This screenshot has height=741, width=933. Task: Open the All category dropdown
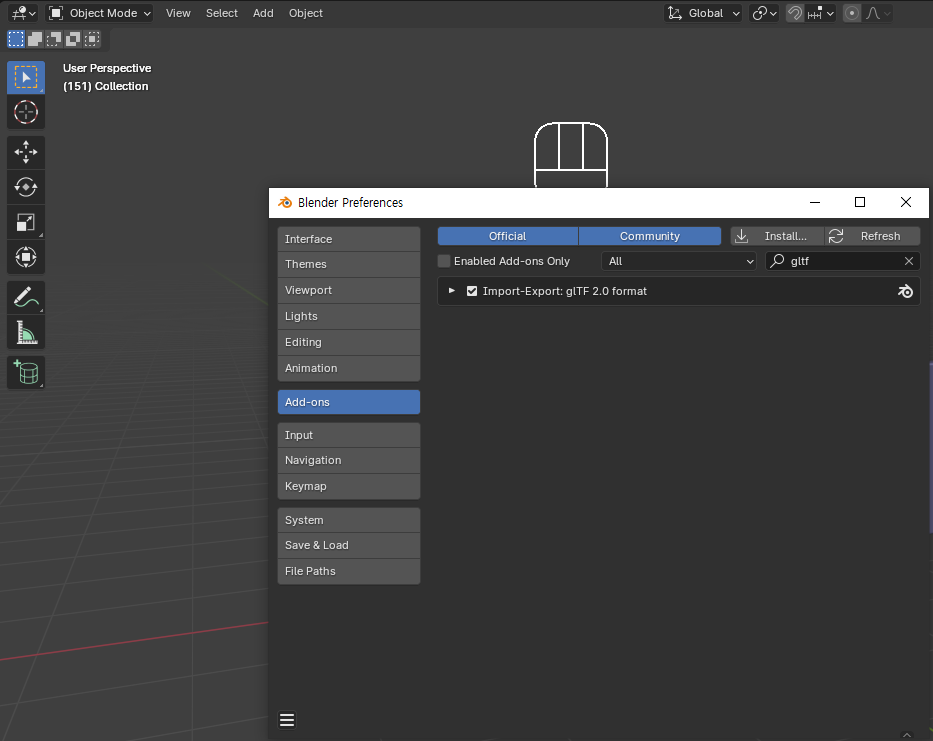679,261
